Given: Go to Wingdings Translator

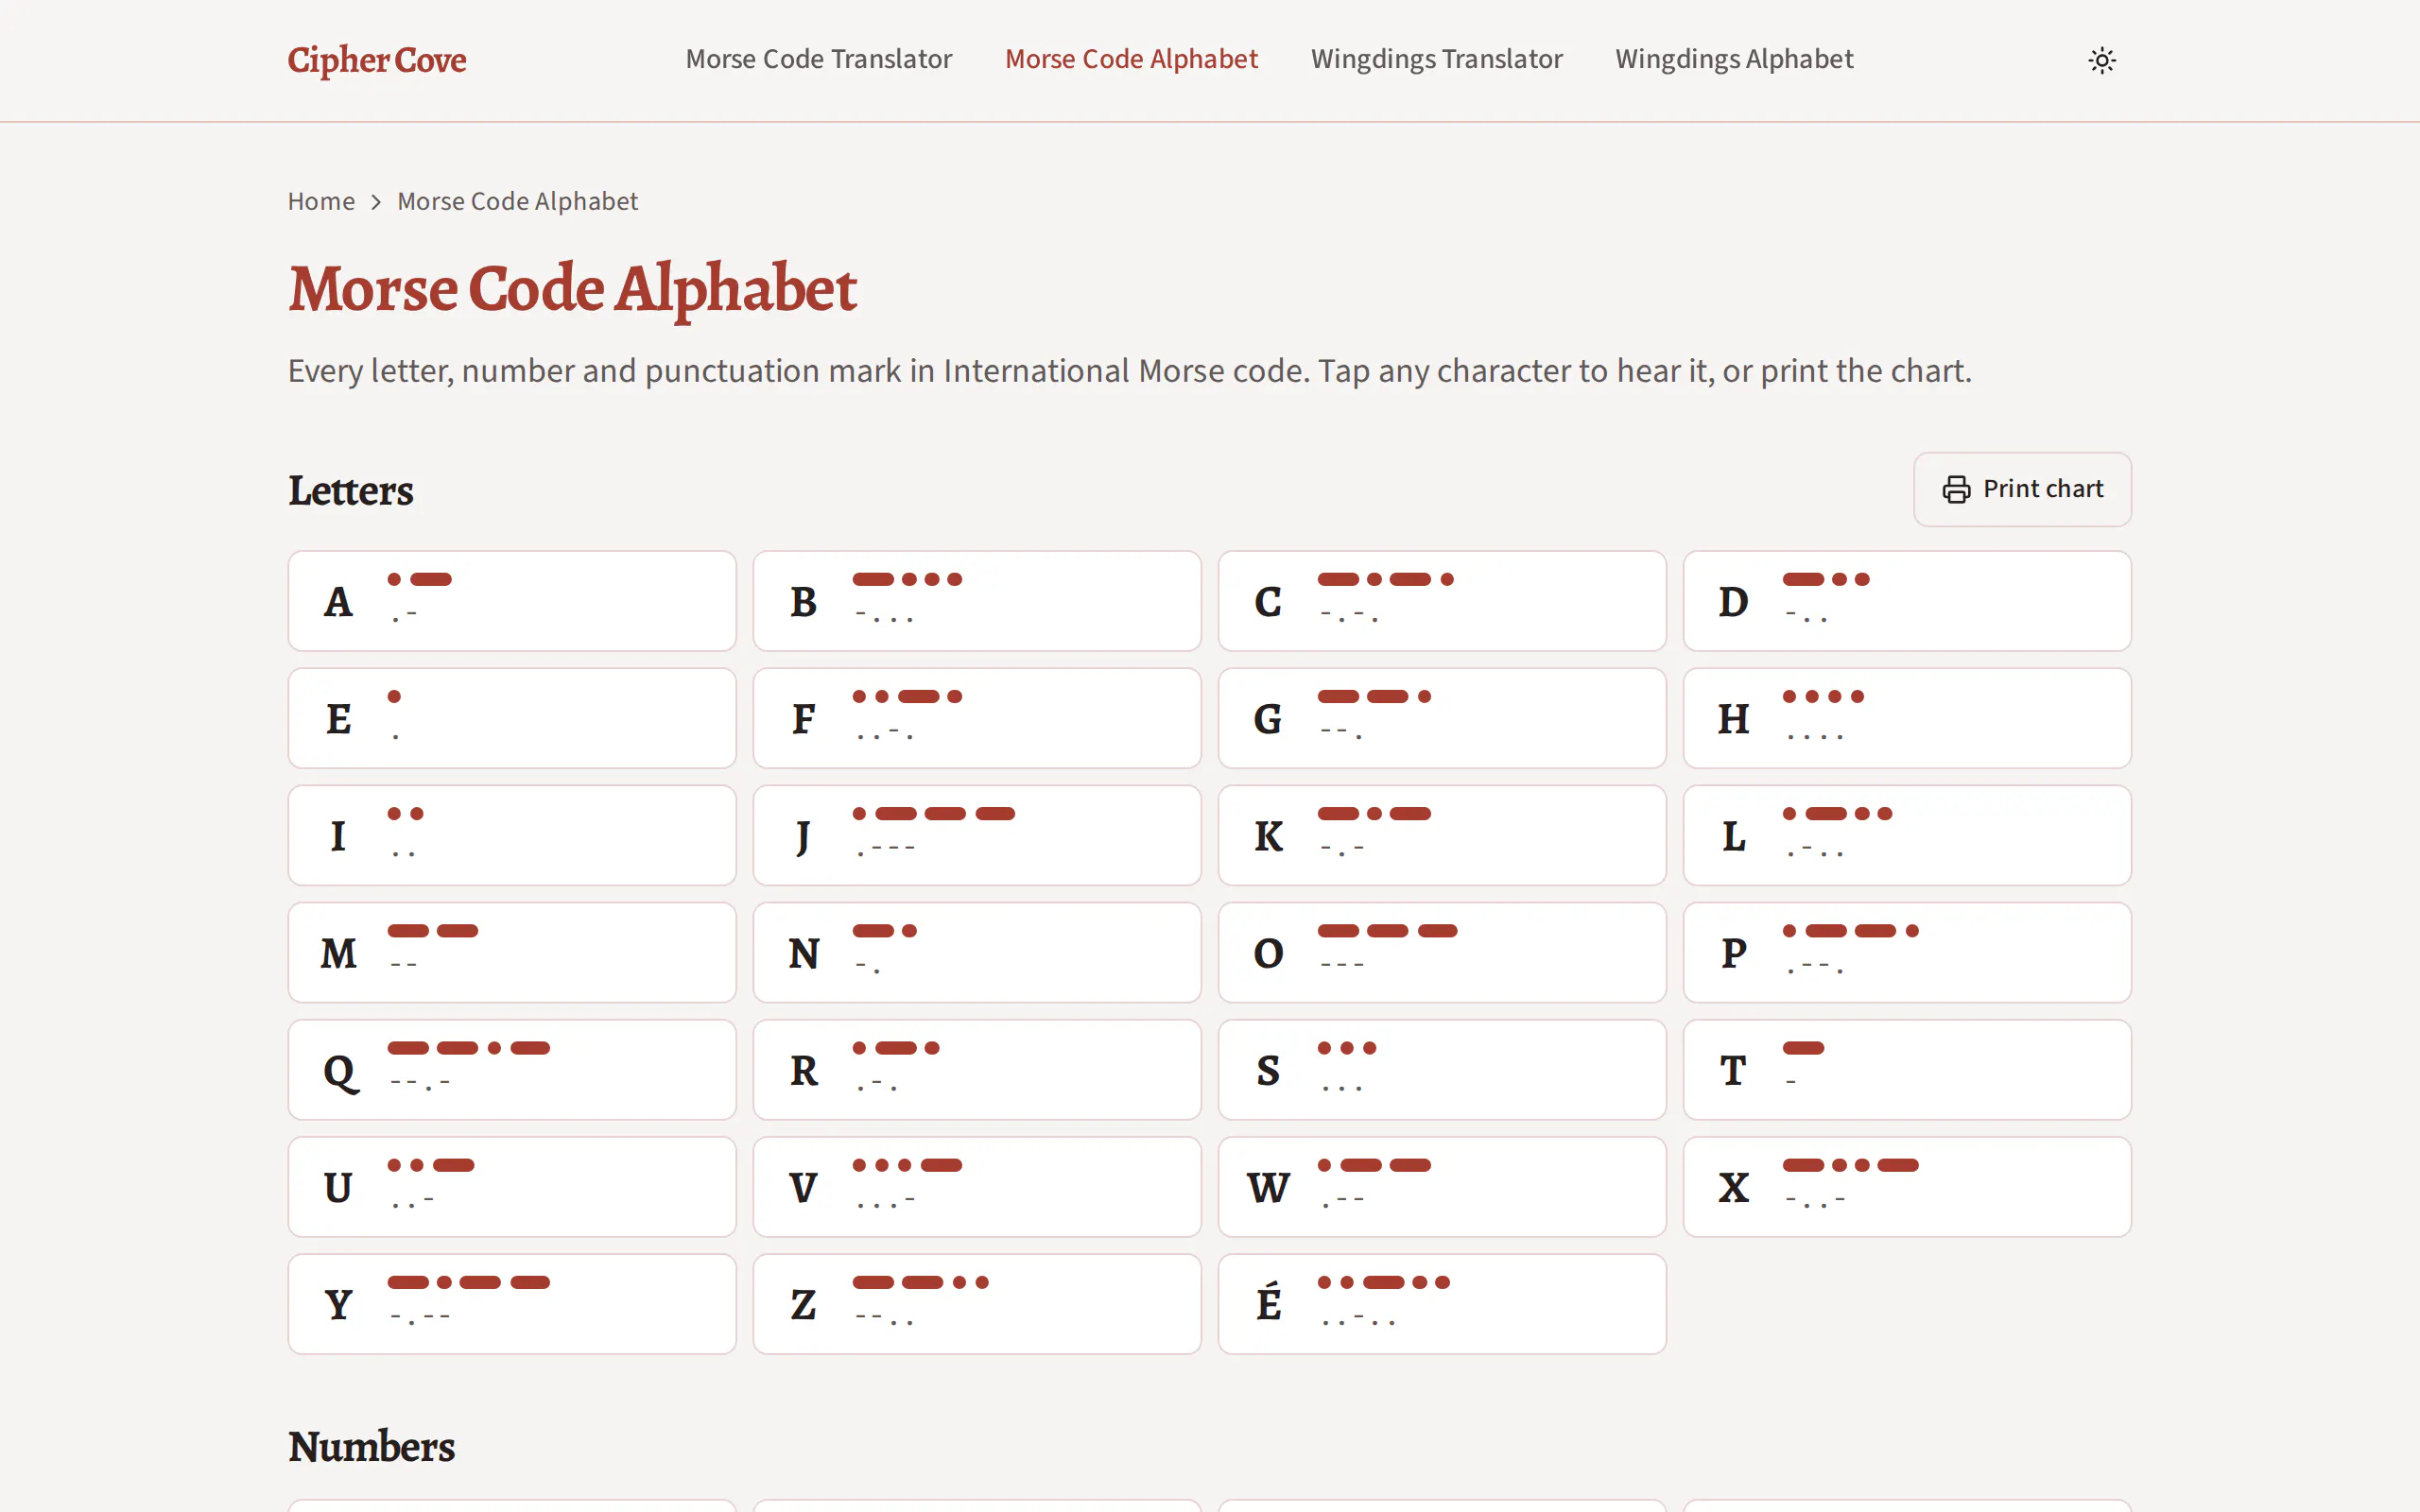Looking at the screenshot, I should (1436, 59).
